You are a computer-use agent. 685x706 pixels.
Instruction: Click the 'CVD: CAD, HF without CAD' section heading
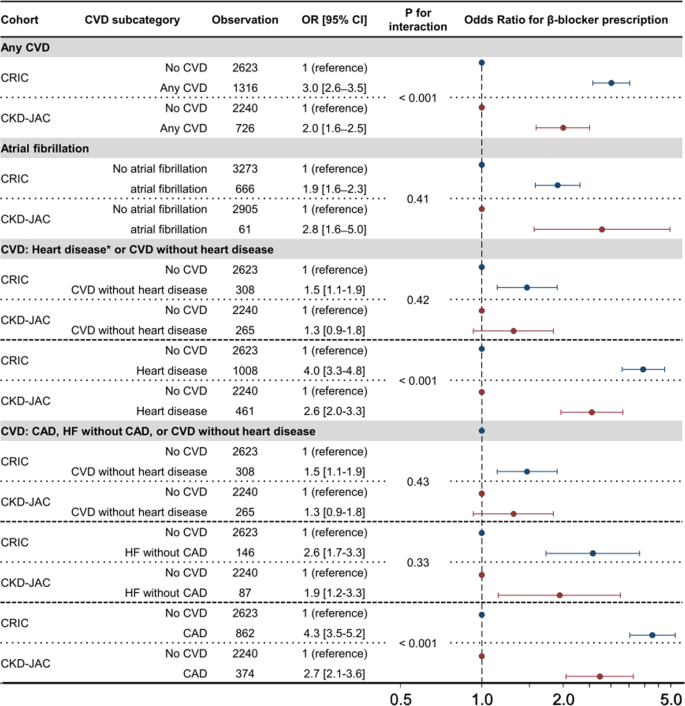(x=161, y=431)
